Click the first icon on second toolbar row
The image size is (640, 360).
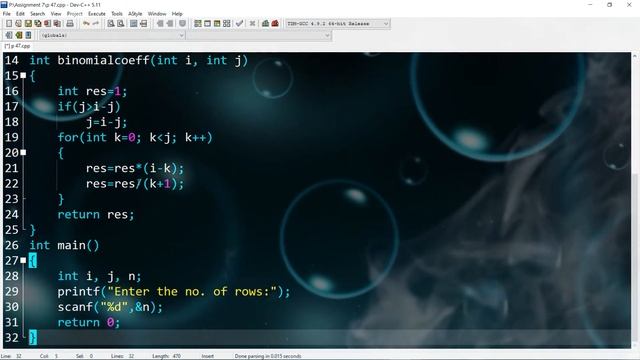pos(9,36)
